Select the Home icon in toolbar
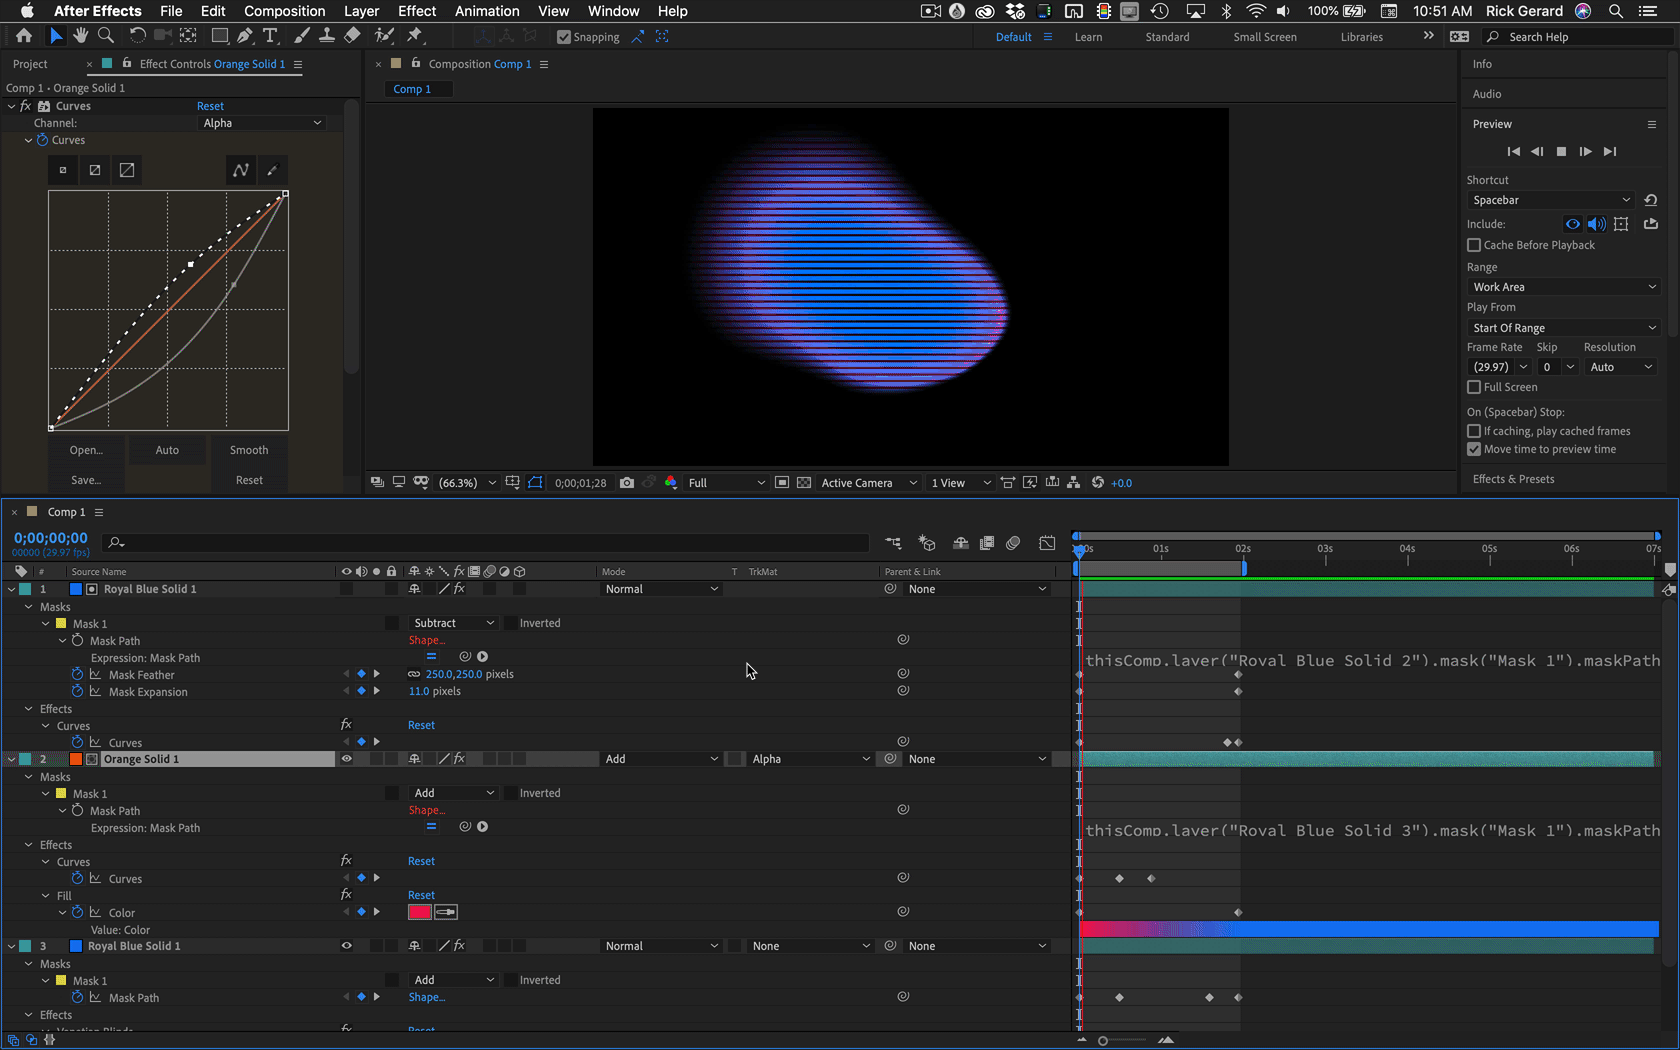Viewport: 1680px width, 1050px height. tap(24, 36)
